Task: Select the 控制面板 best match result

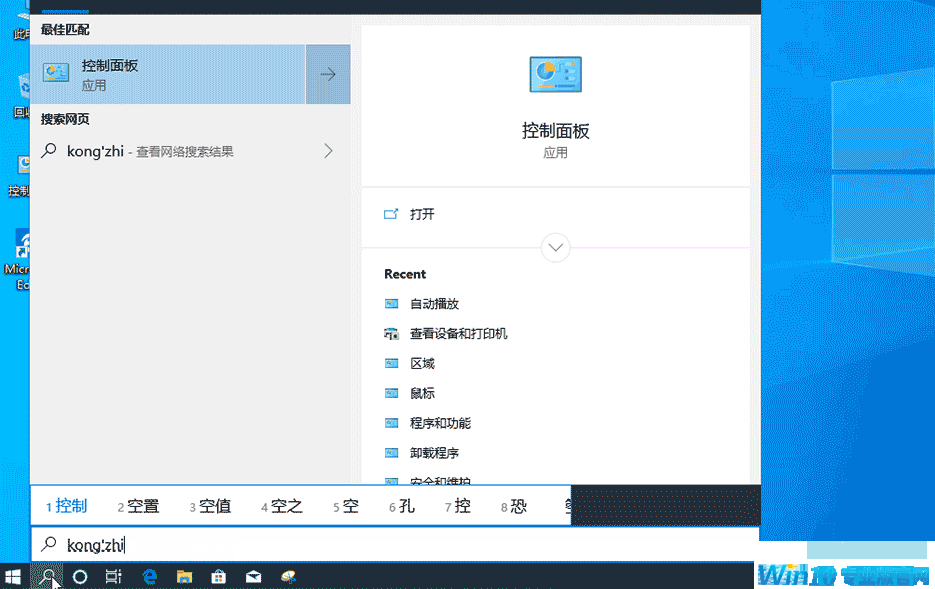Action: (168, 75)
